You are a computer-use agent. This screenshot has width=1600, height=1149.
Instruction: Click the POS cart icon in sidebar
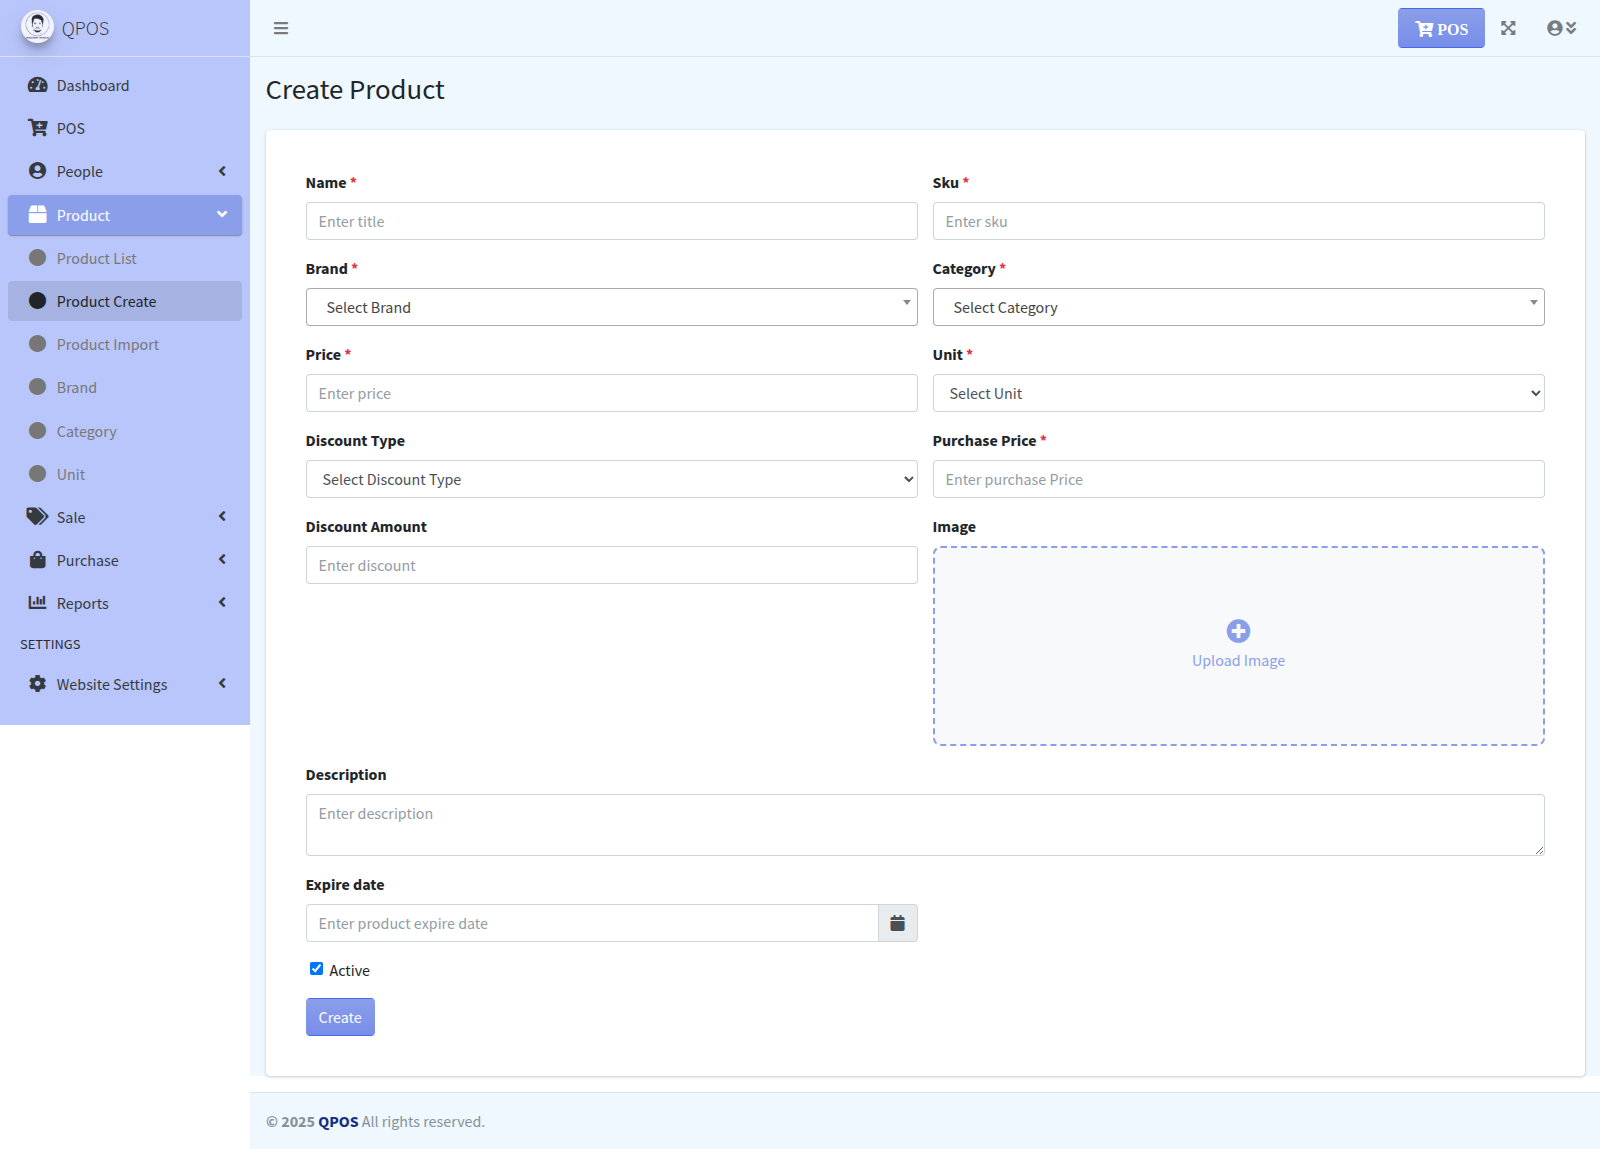(38, 128)
